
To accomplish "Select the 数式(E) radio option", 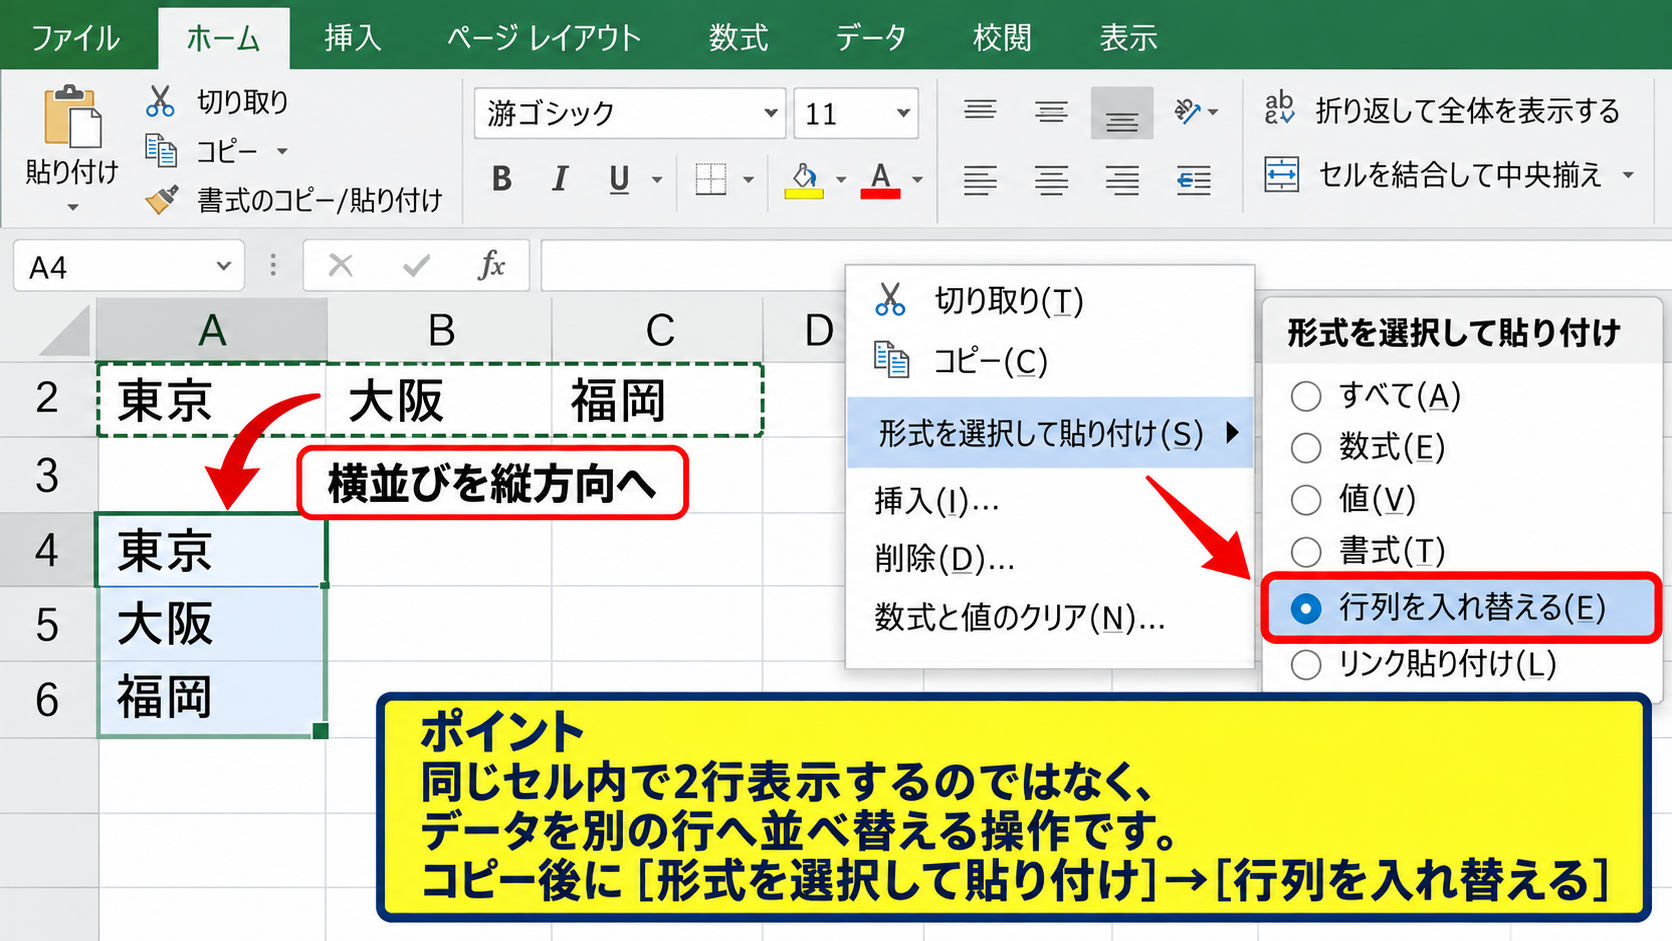I will tap(1306, 447).
